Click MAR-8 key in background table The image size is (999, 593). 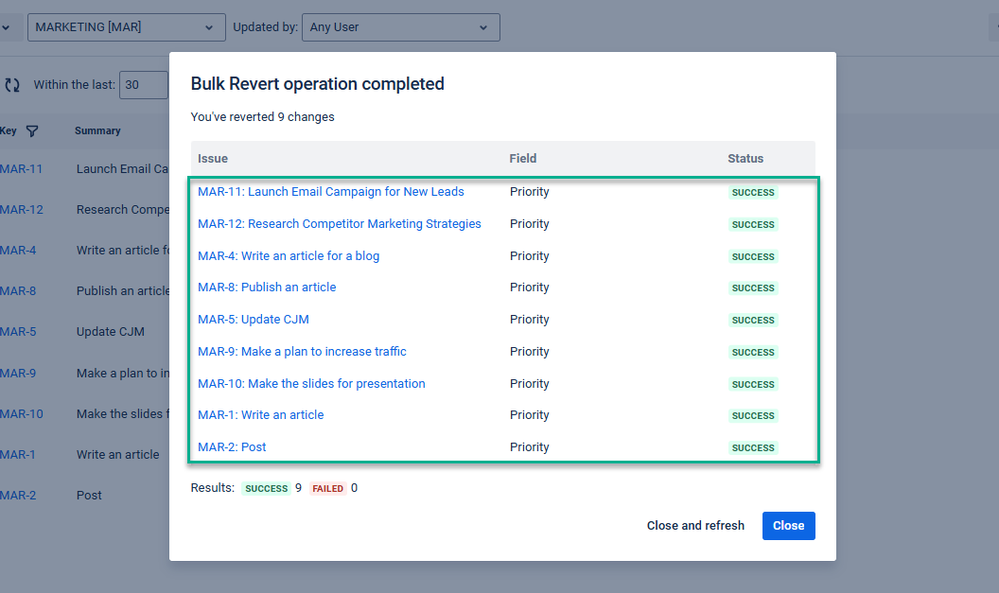click(18, 291)
